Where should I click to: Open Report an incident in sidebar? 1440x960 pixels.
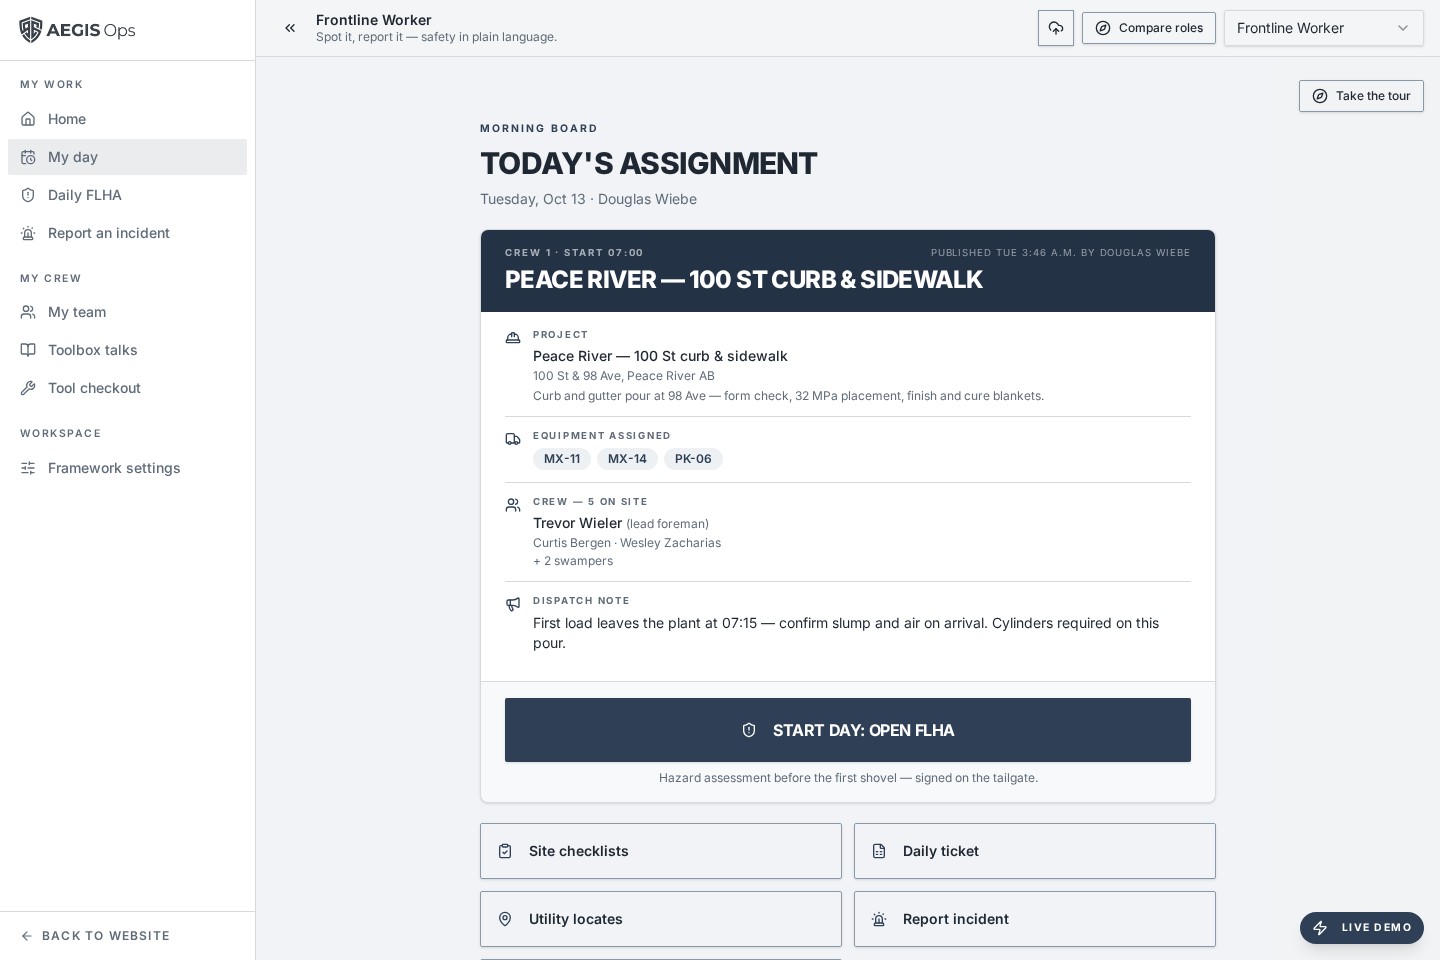[127, 233]
